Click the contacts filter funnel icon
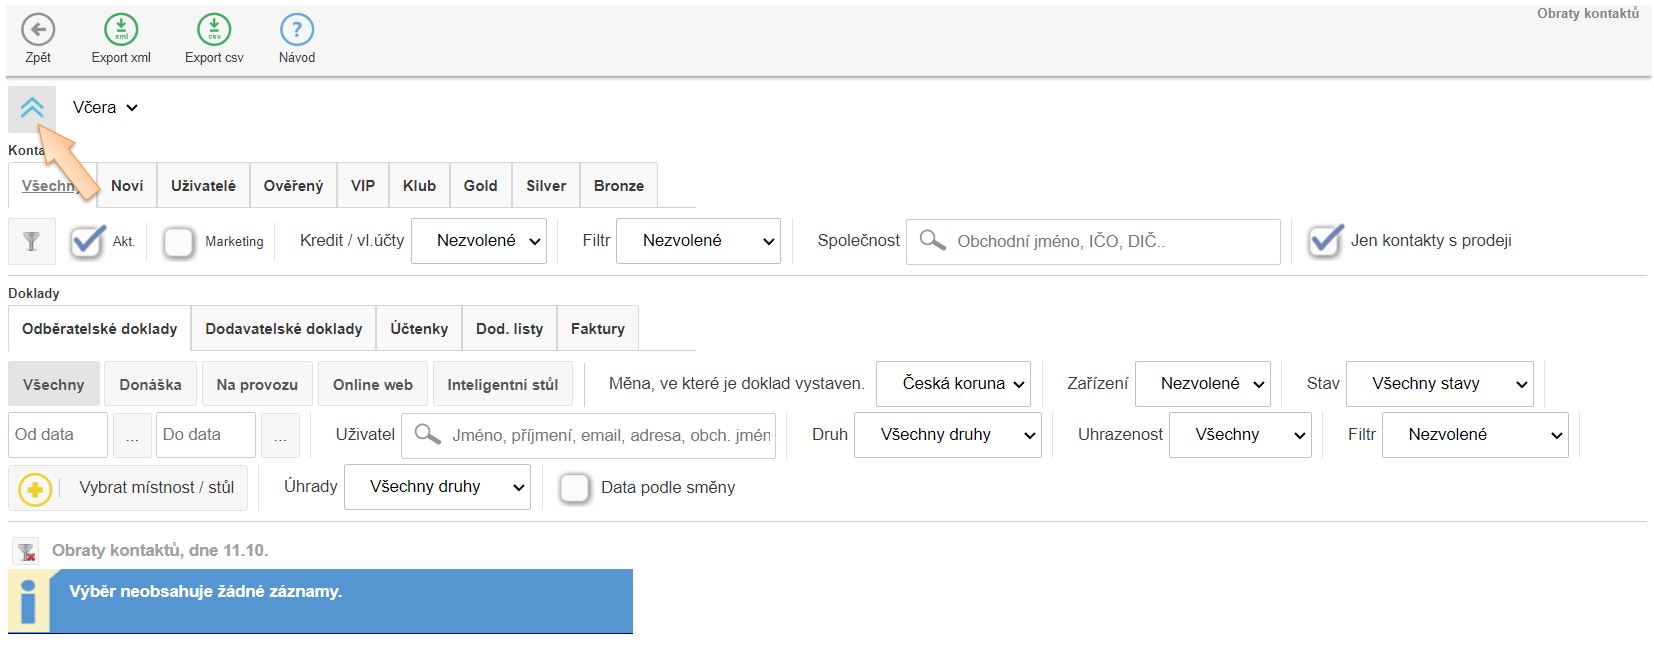1654x656 pixels. pyautogui.click(x=32, y=241)
